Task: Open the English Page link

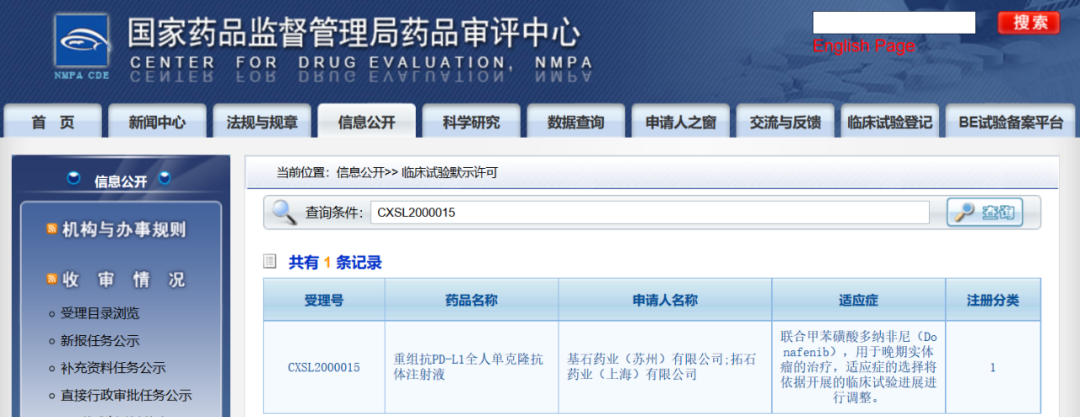Action: point(864,46)
